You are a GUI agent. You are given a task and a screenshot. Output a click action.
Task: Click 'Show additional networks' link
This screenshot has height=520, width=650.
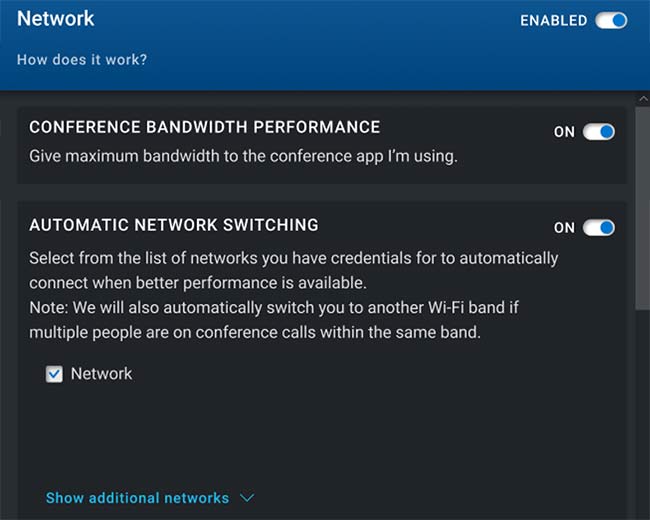(x=137, y=498)
